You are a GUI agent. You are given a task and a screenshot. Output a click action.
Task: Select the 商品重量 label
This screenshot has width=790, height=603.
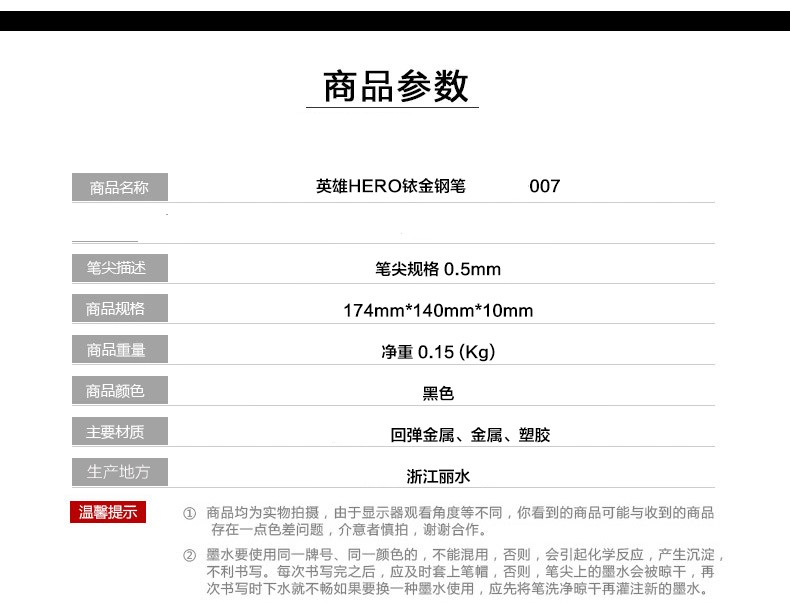tap(119, 349)
